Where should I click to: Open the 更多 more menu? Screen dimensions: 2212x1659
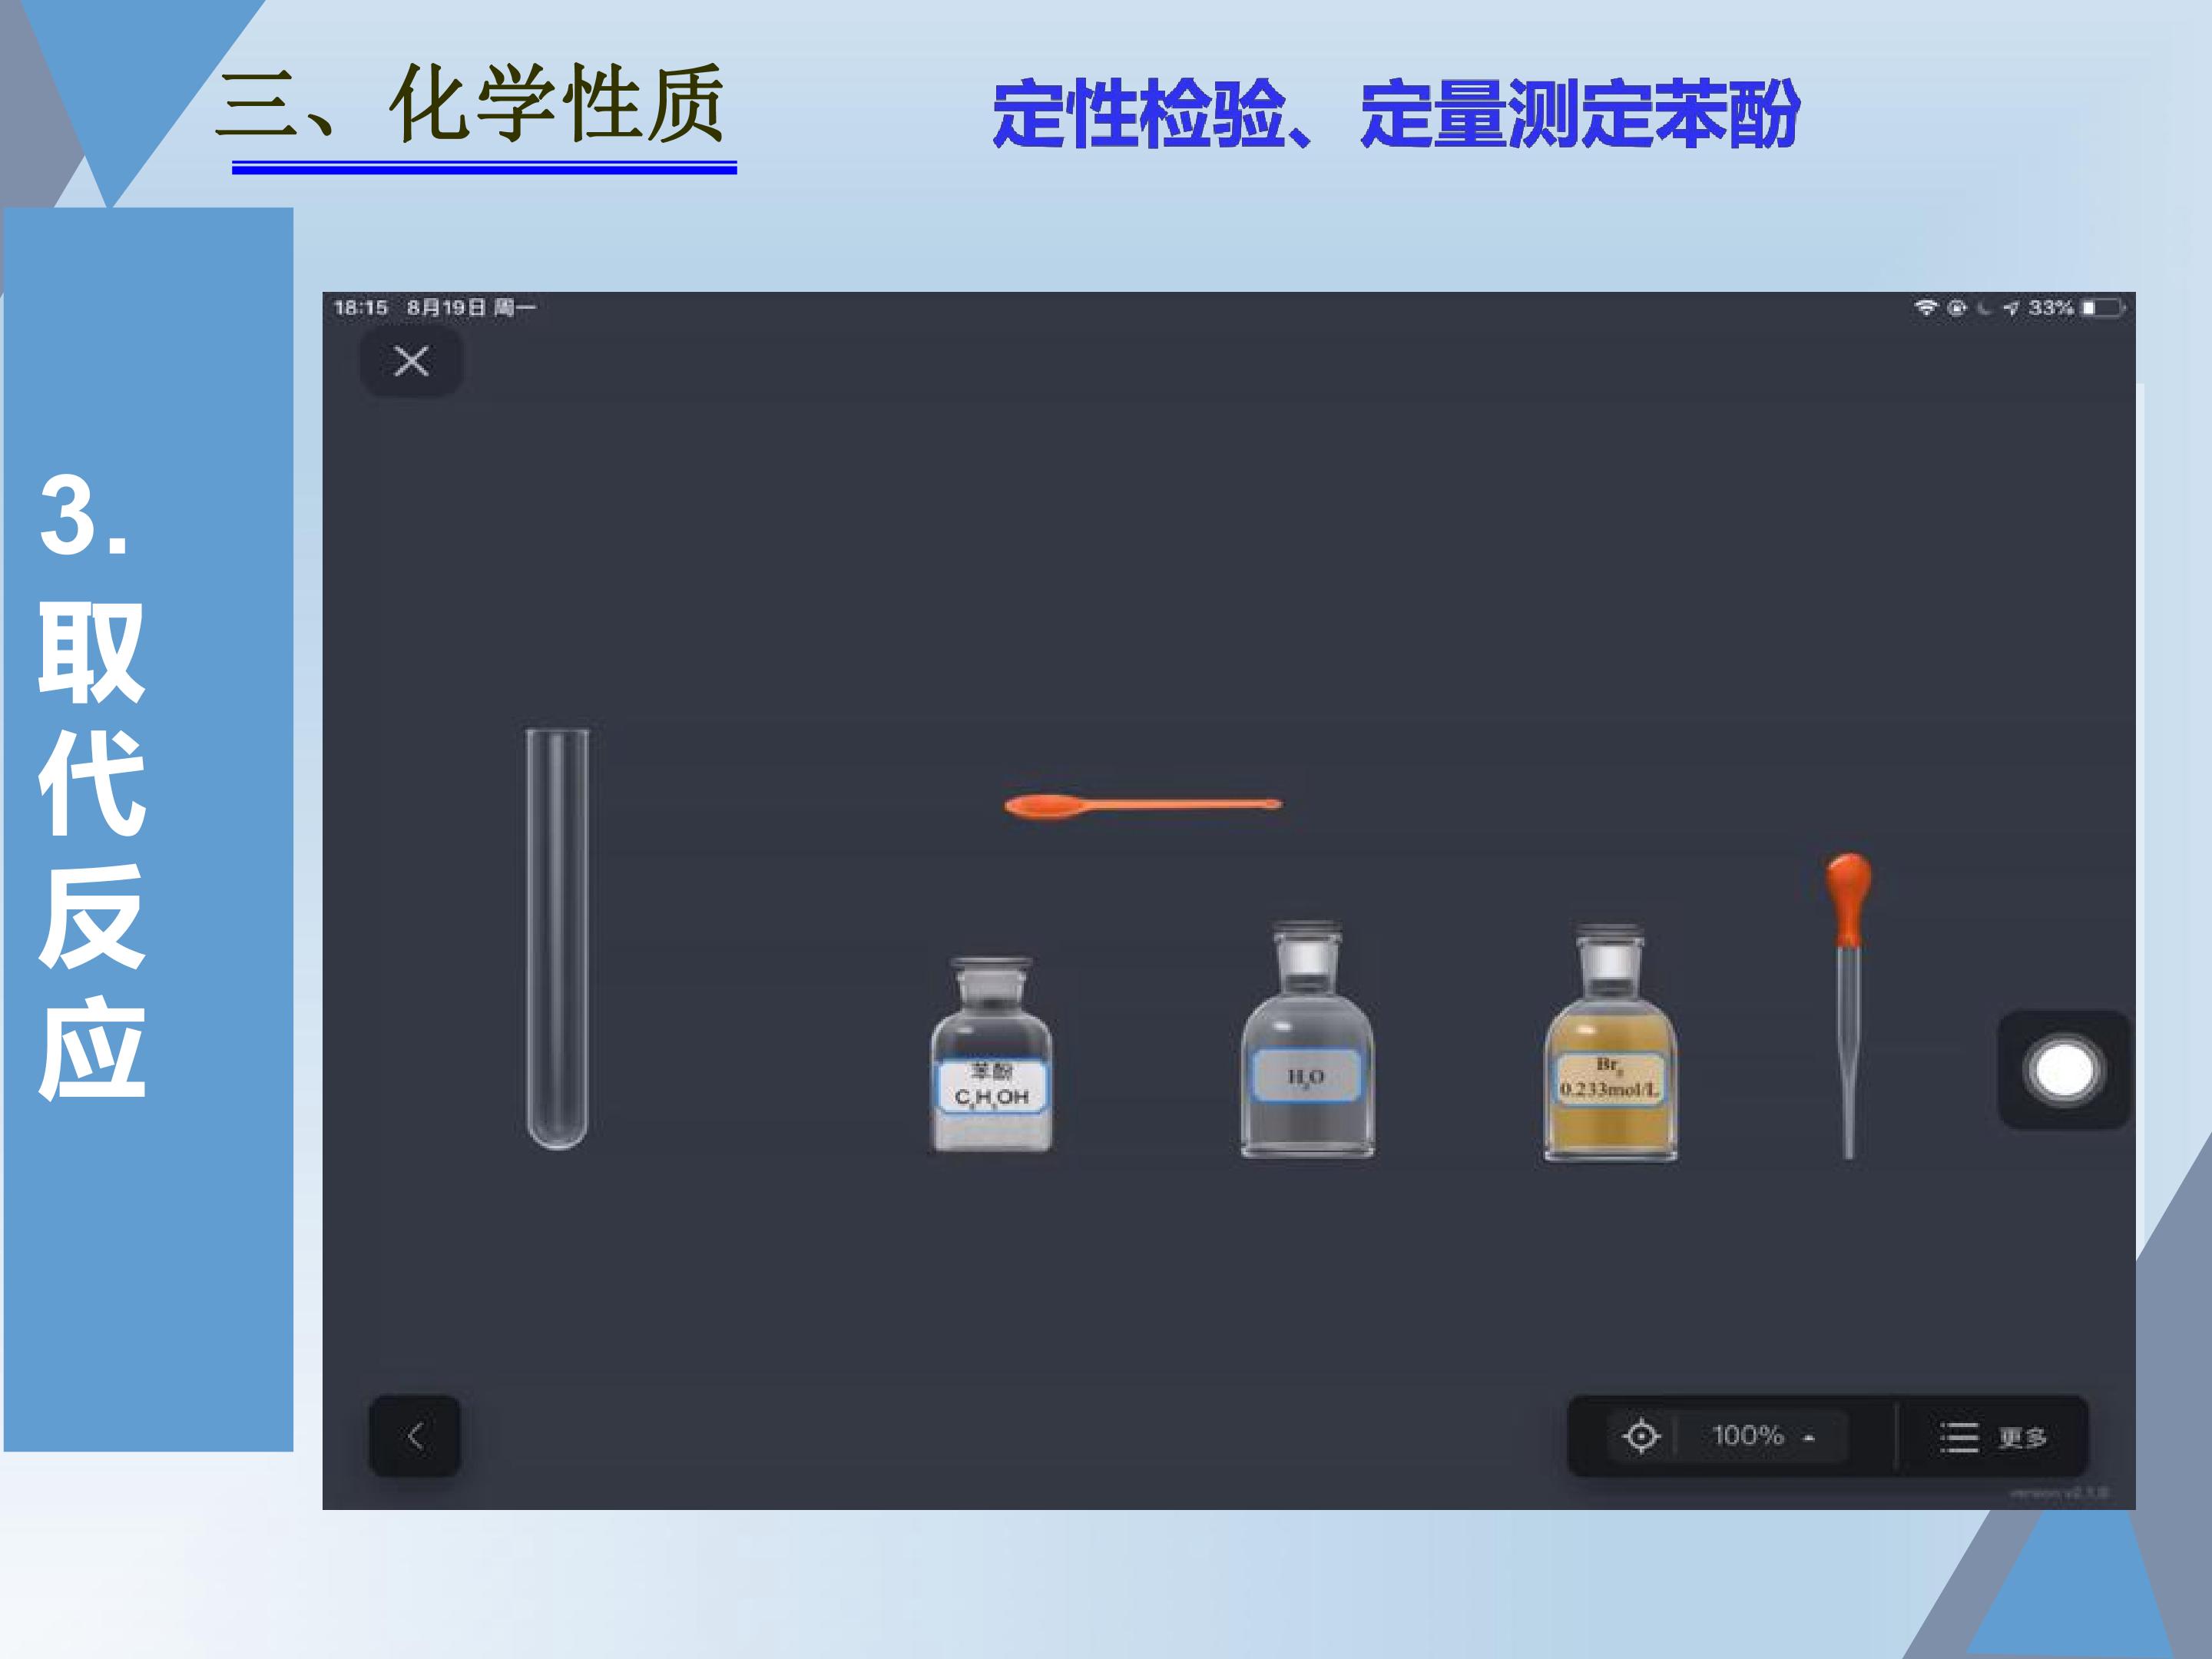tap(1993, 1437)
